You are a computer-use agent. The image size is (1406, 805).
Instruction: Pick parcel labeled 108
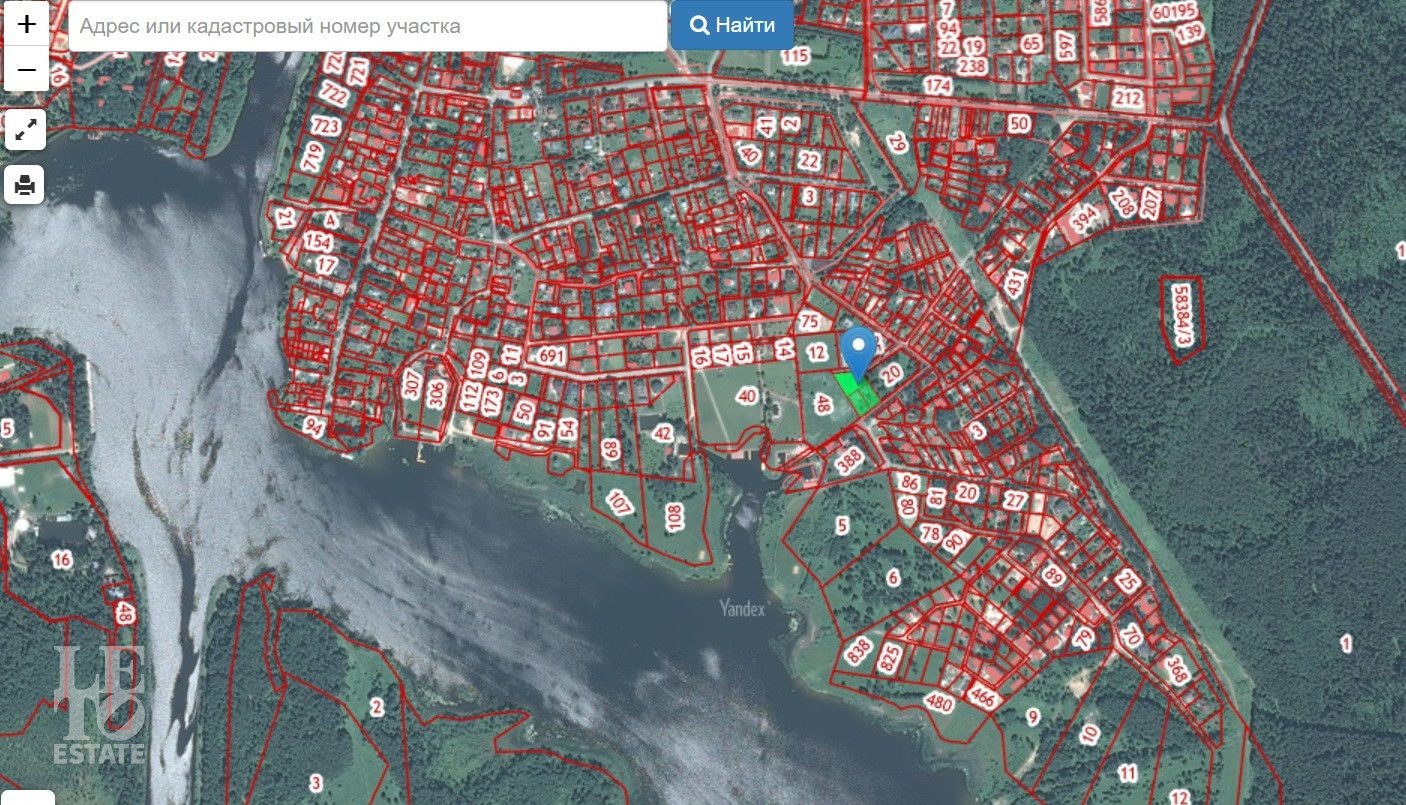[674, 517]
